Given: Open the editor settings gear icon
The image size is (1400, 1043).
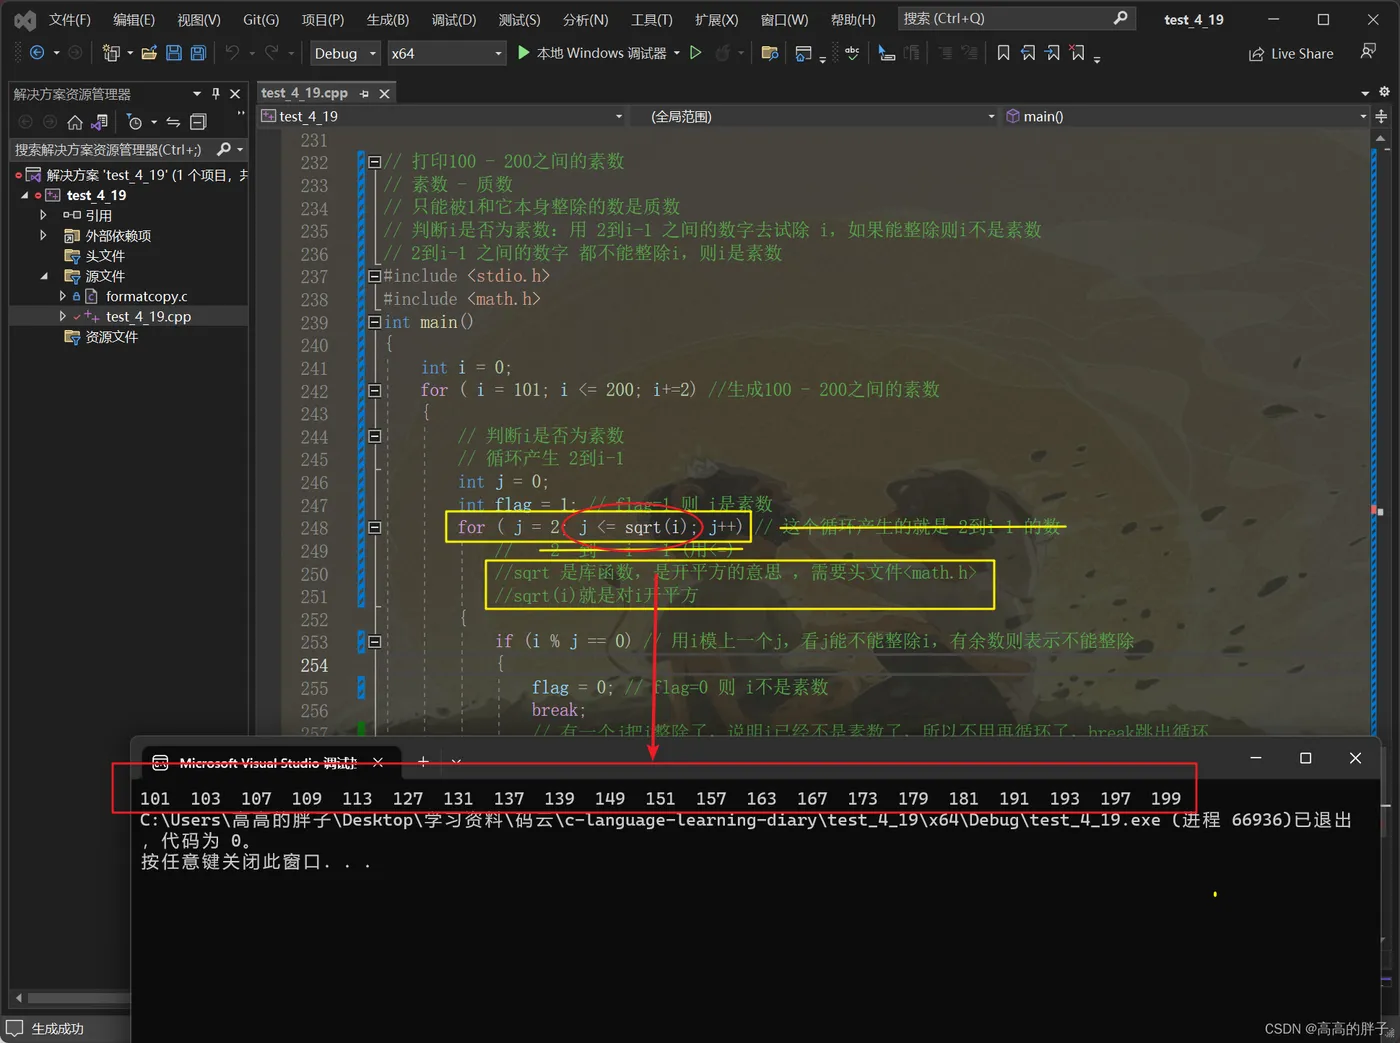Looking at the screenshot, I should click(x=1384, y=92).
